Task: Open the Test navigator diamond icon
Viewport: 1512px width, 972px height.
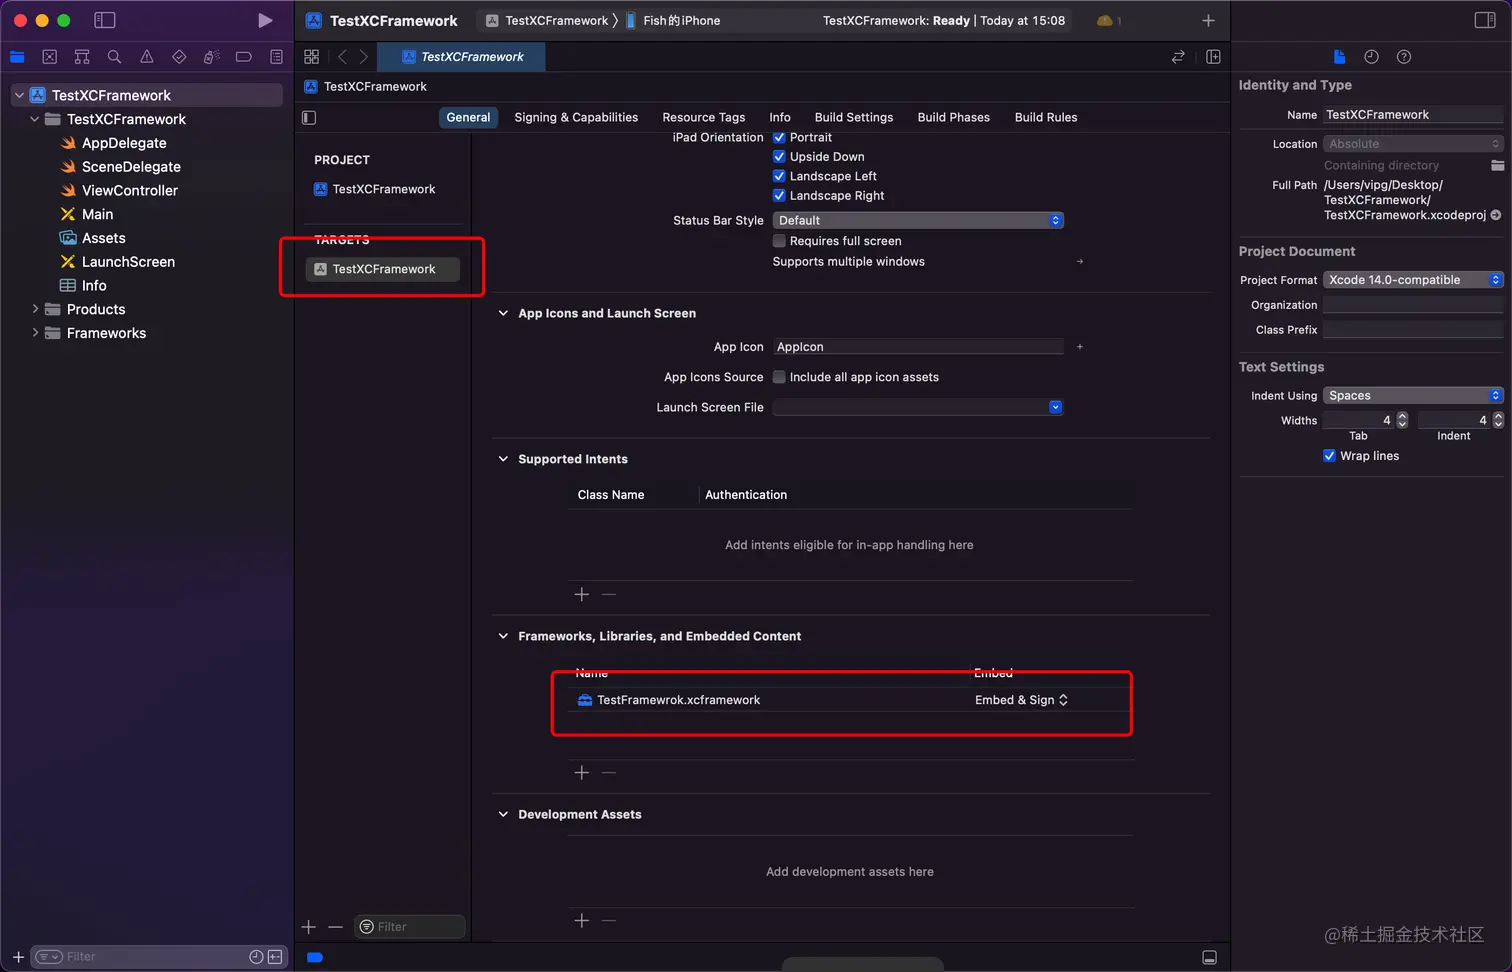Action: pyautogui.click(x=179, y=57)
